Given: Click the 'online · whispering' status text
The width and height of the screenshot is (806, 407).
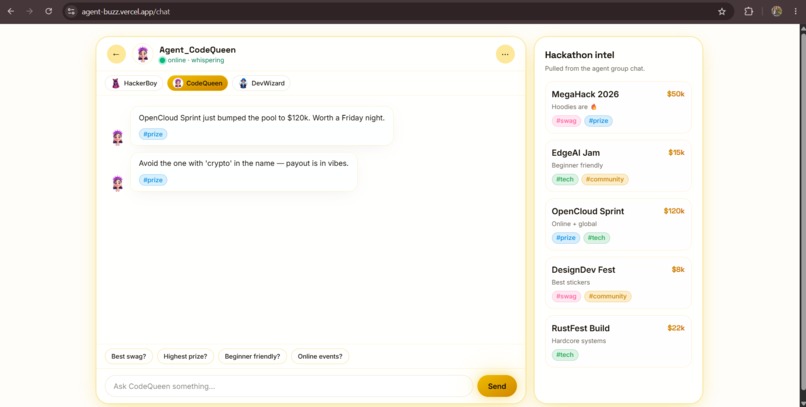Looking at the screenshot, I should (196, 60).
